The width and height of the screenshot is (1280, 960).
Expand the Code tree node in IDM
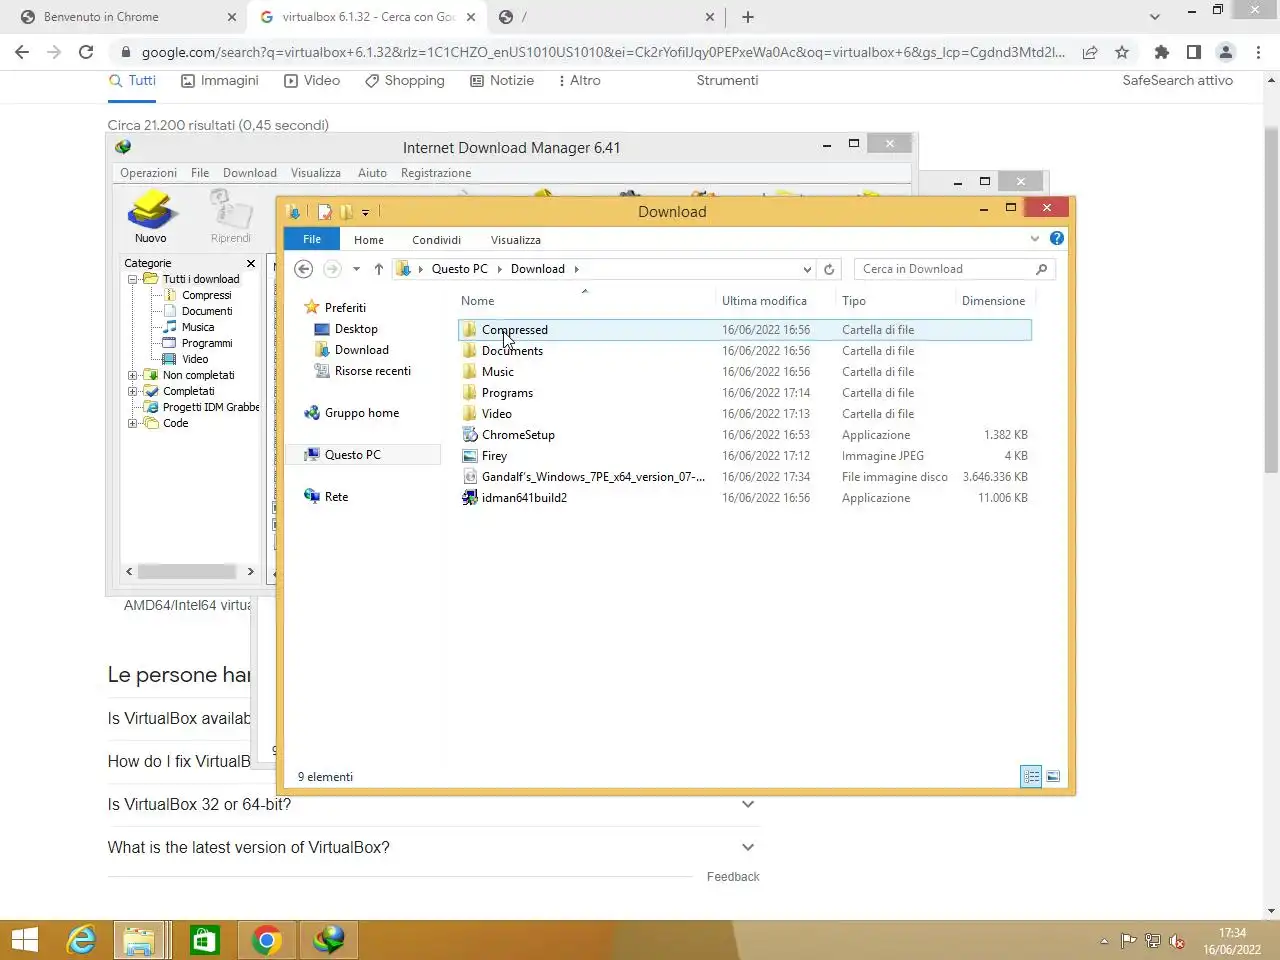[x=132, y=423]
